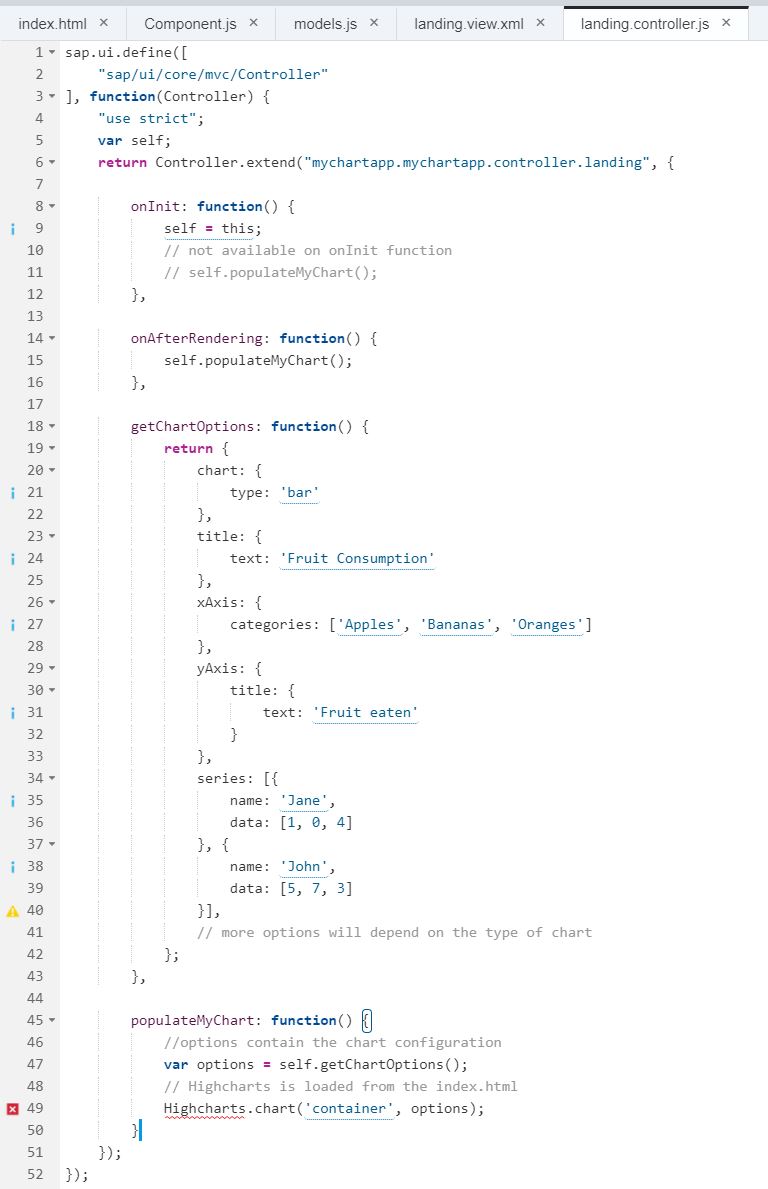Click the 'Fruit Consumption' string on line 24
768x1189 pixels.
click(360, 558)
